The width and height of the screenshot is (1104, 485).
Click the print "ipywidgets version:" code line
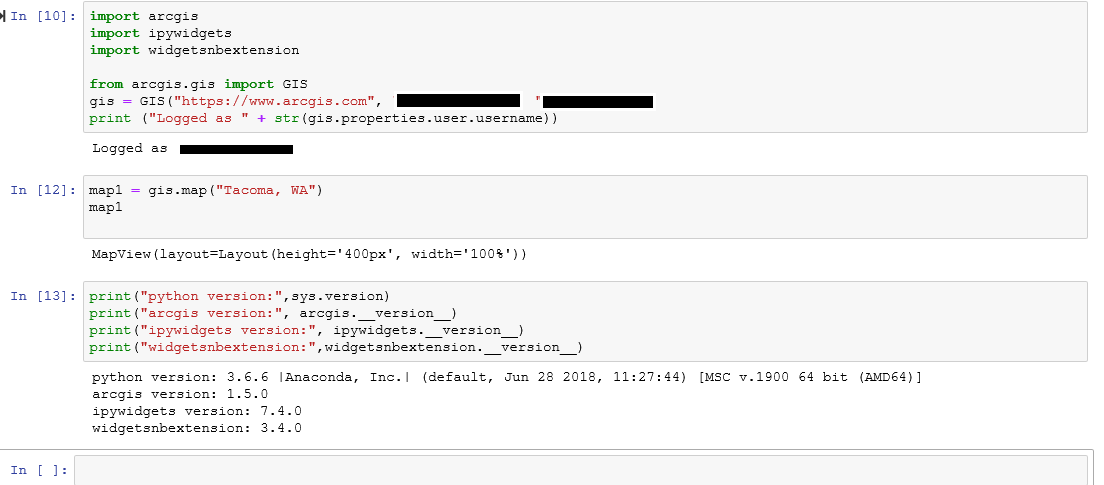306,330
